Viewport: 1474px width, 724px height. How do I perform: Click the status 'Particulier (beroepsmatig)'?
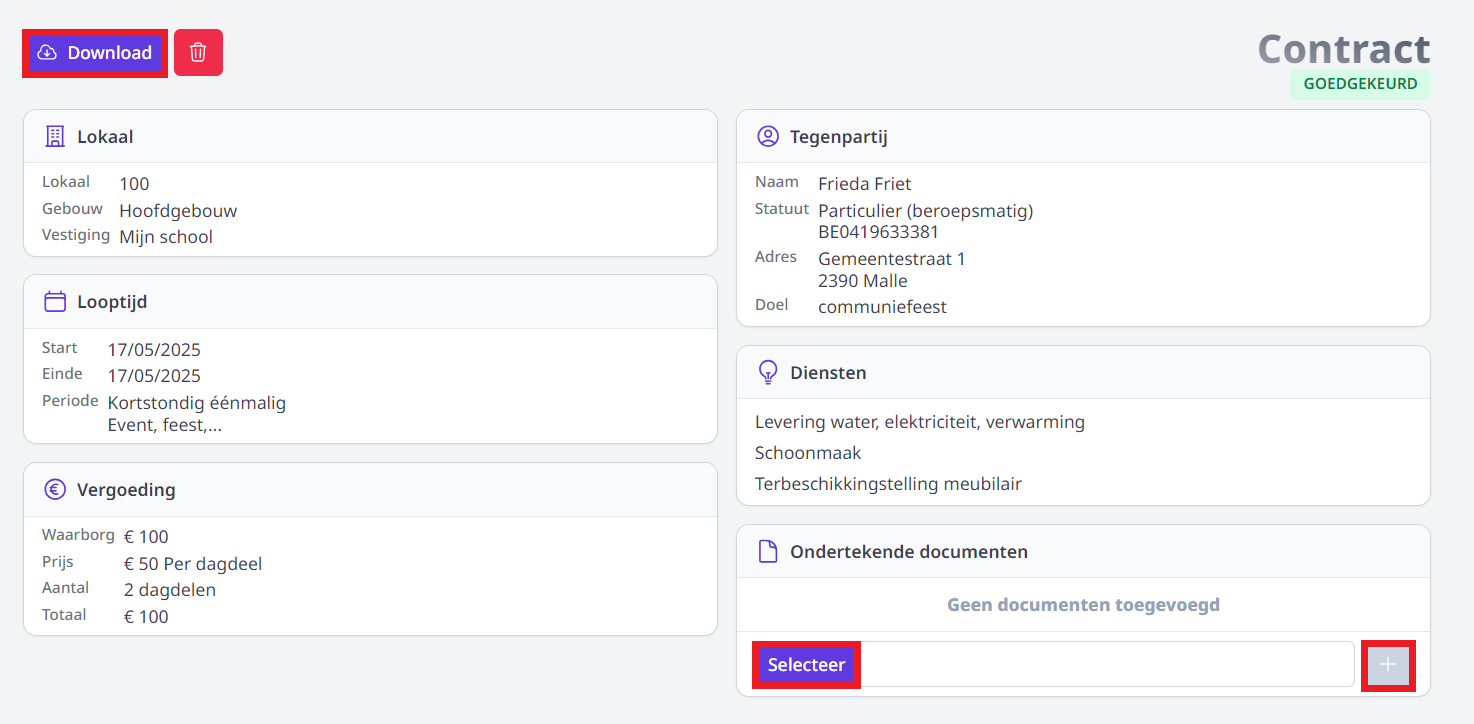click(x=926, y=211)
